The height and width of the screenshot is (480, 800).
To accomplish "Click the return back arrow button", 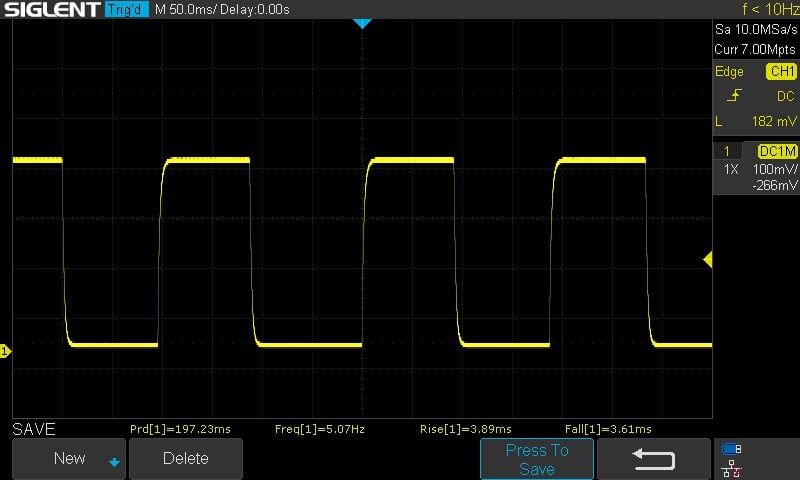I will point(654,459).
